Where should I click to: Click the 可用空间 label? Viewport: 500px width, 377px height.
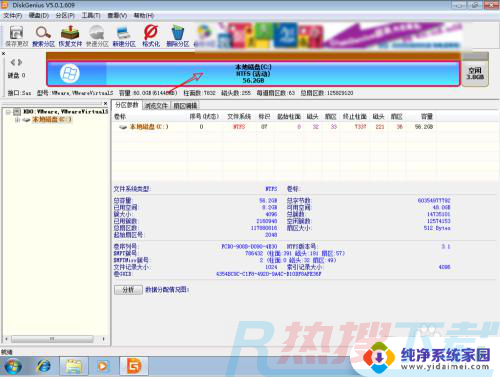pos(299,208)
